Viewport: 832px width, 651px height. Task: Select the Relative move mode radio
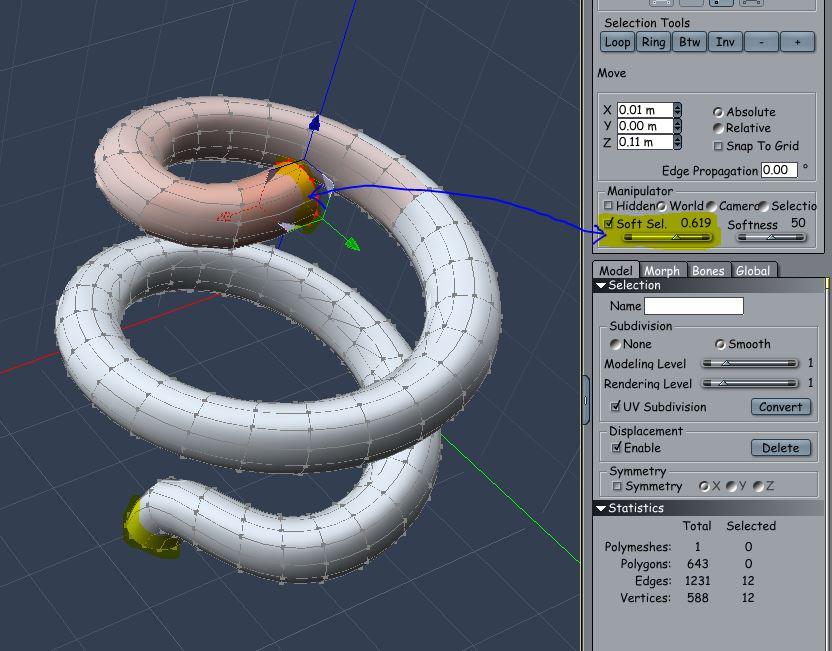click(x=718, y=128)
